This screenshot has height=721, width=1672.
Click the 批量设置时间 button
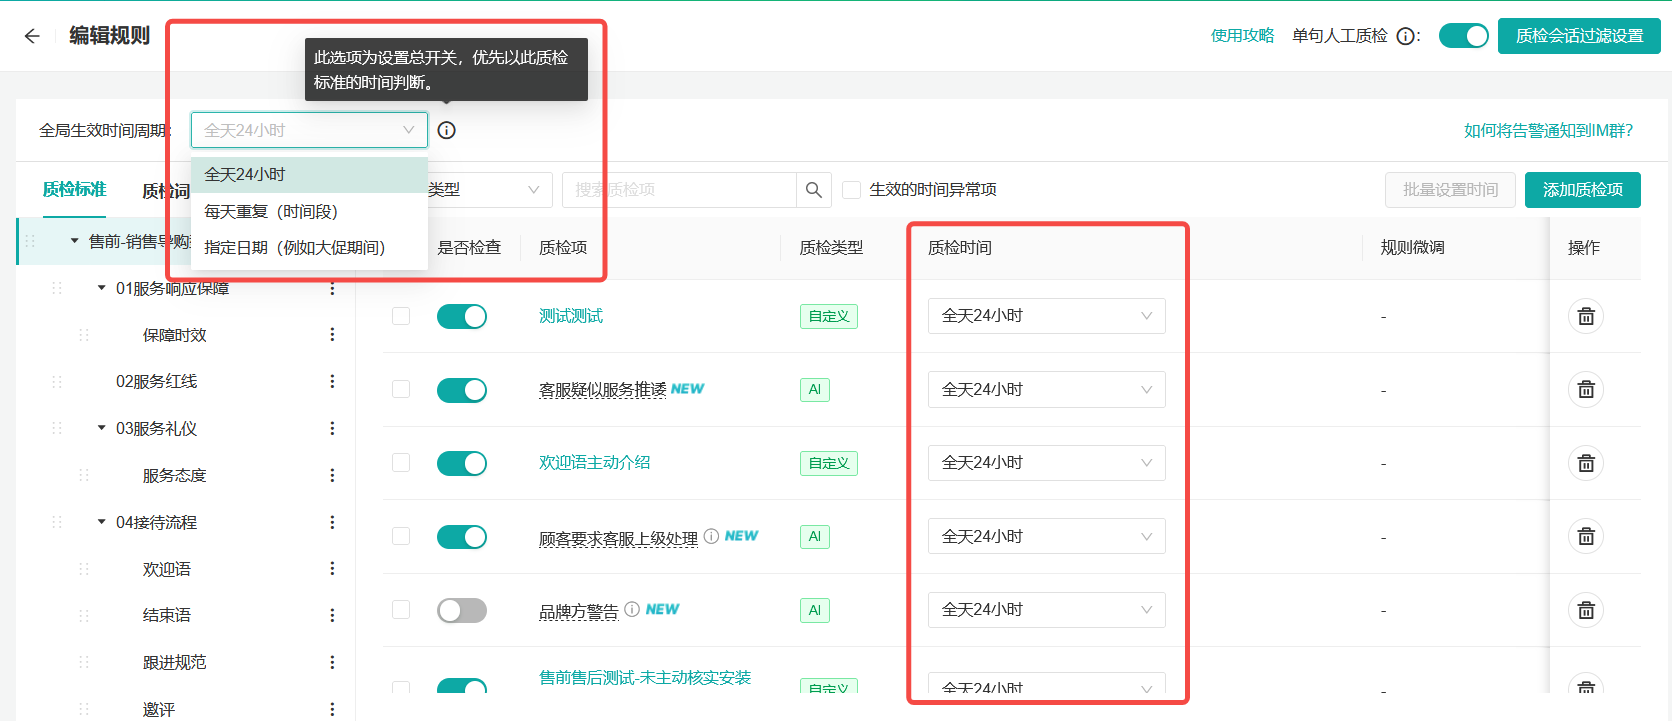point(1450,190)
